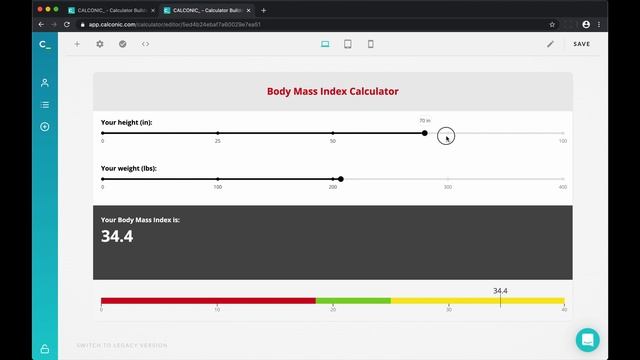Click the lock icon in sidebar
This screenshot has width=640, height=360.
click(x=45, y=349)
